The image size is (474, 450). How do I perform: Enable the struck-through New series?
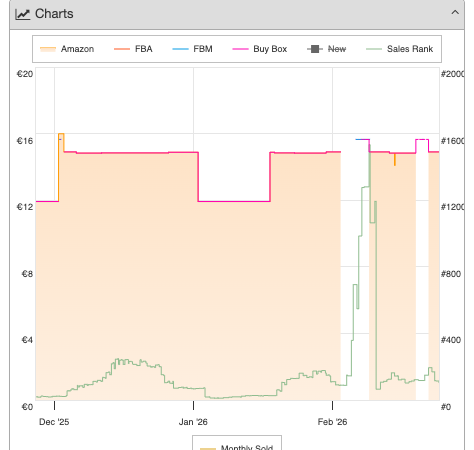click(x=326, y=49)
